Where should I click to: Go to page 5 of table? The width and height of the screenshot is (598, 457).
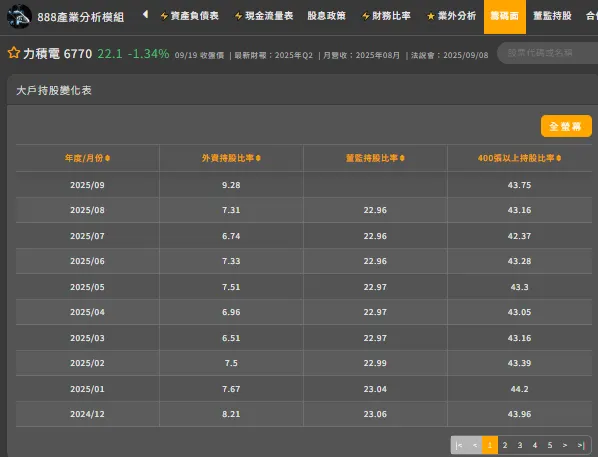pos(550,445)
